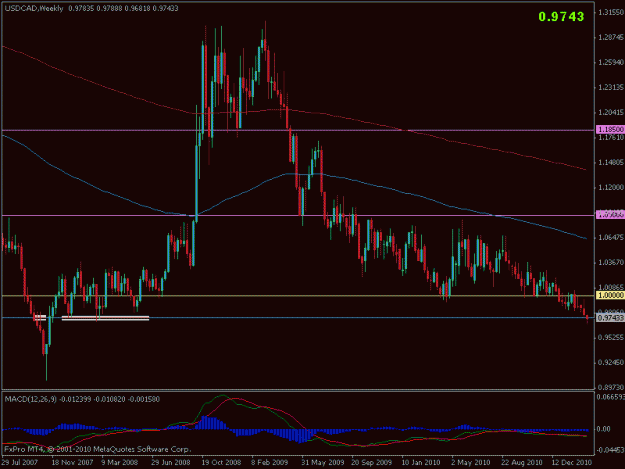This screenshot has width=625, height=469.
Task: Click the 0.97433 current price label
Action: pyautogui.click(x=610, y=318)
